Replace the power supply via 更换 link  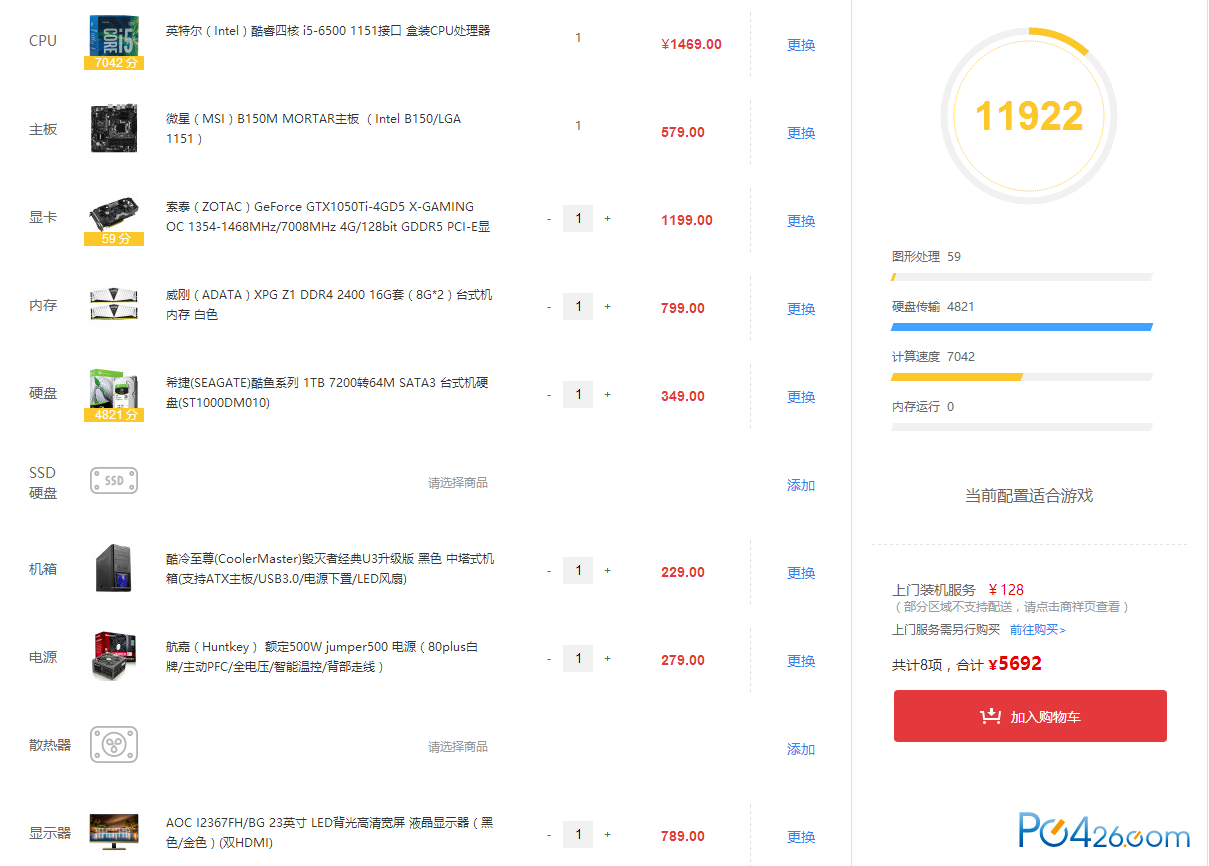point(801,661)
